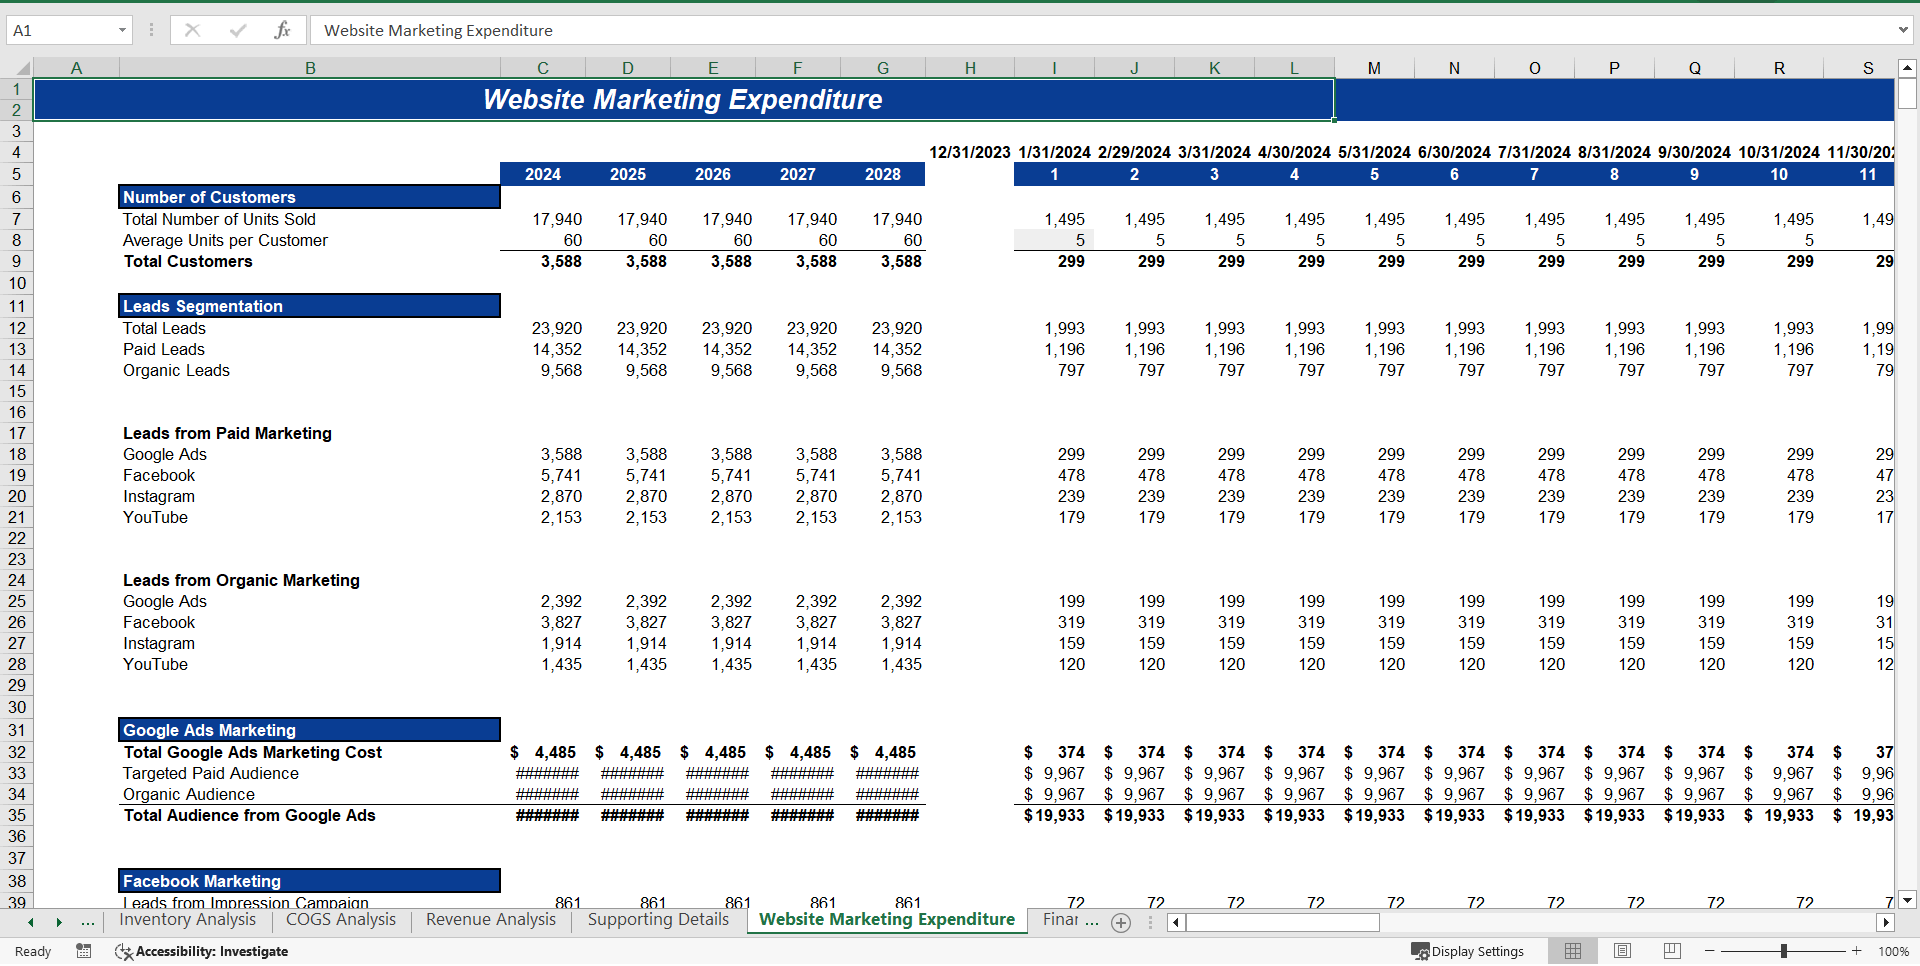Click the 2028 year header cell
The image size is (1920, 966).
883,174
